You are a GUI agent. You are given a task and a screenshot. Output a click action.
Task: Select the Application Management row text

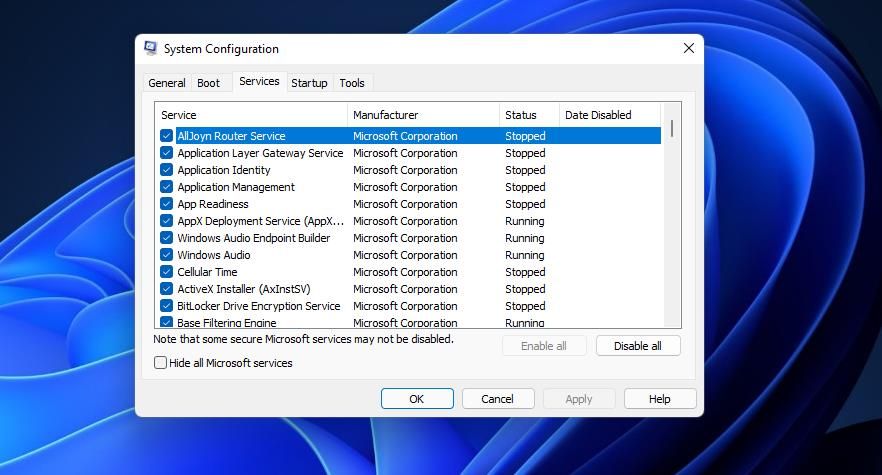click(236, 187)
